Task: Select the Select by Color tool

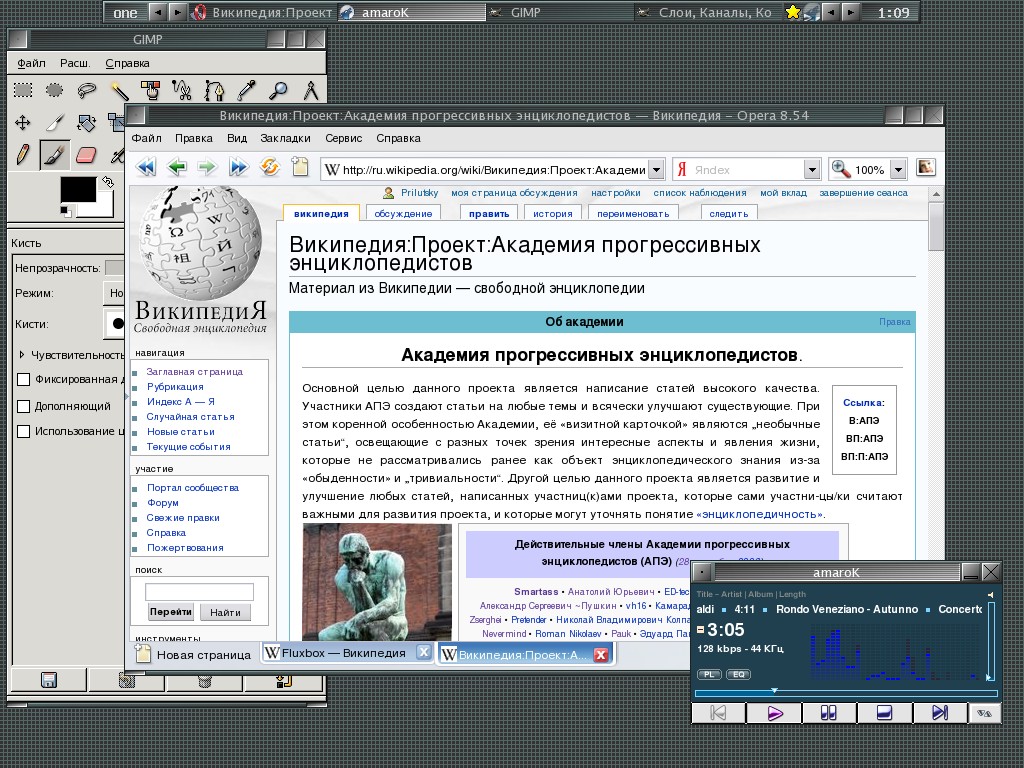Action: [151, 89]
